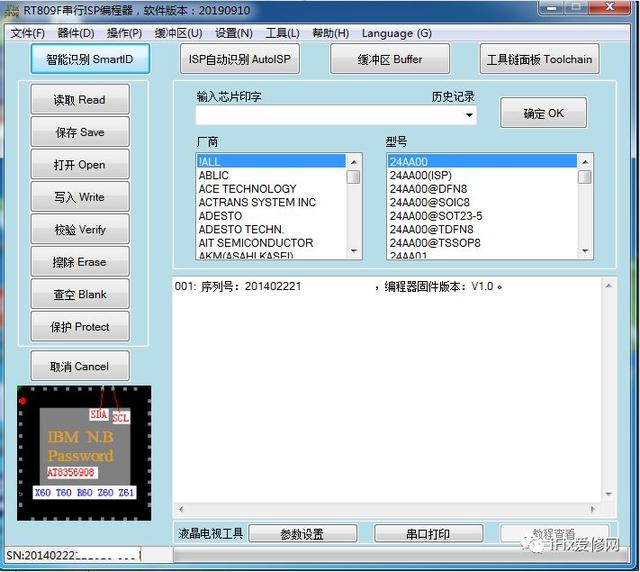
Task: Click log horizontal scroll right arrow
Action: tap(593, 509)
